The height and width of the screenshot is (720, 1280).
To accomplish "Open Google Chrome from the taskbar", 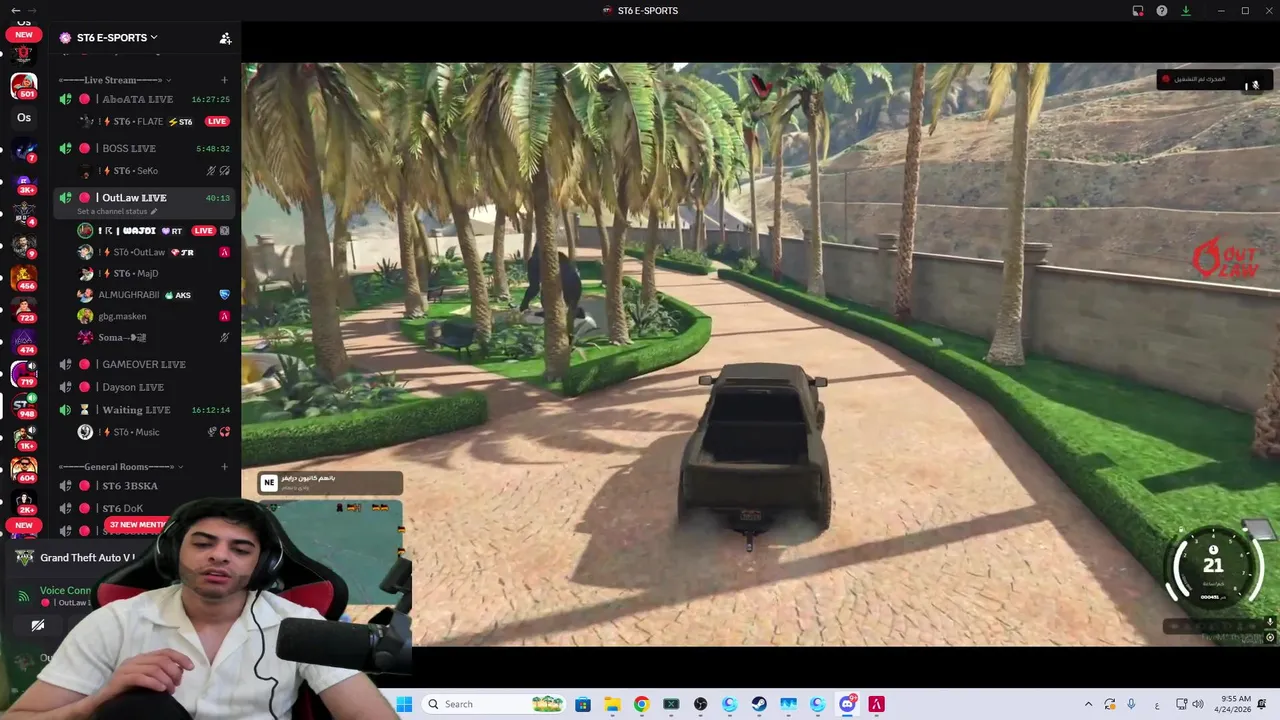I will 641,704.
